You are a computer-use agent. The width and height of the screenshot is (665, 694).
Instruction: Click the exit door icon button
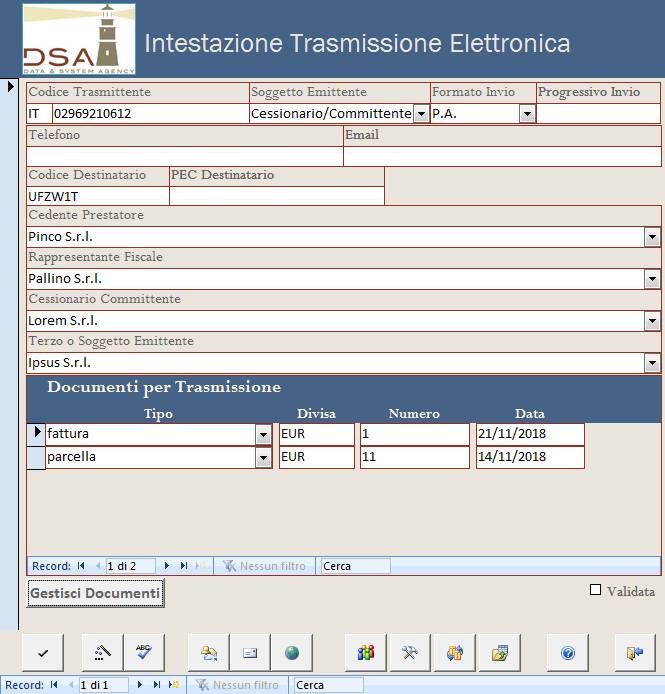coord(634,652)
